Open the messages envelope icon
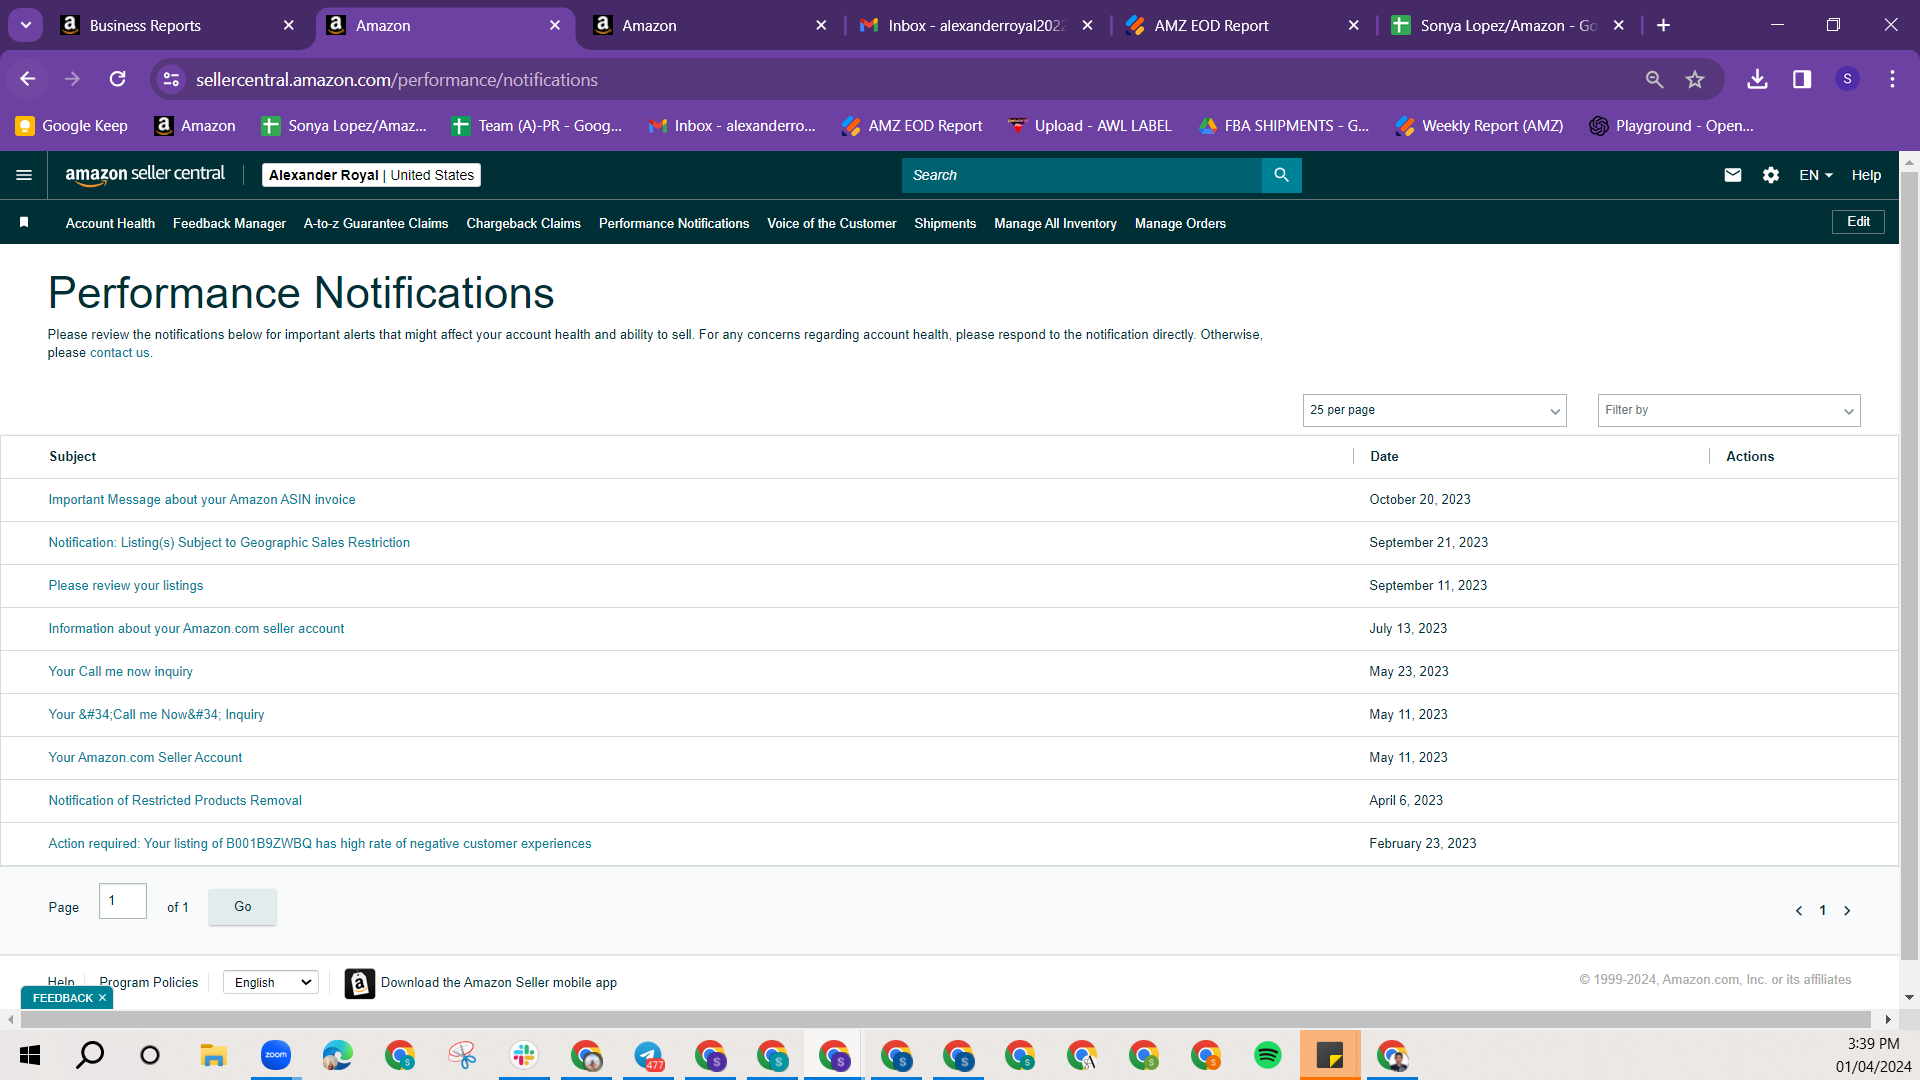Image resolution: width=1920 pixels, height=1080 pixels. coord(1733,175)
